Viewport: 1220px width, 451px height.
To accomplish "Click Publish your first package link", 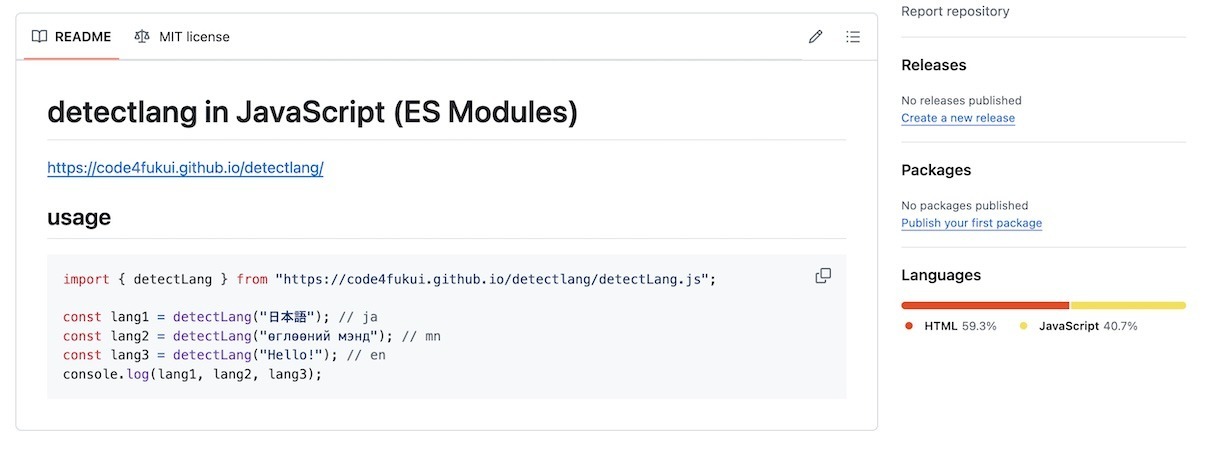I will (x=971, y=223).
